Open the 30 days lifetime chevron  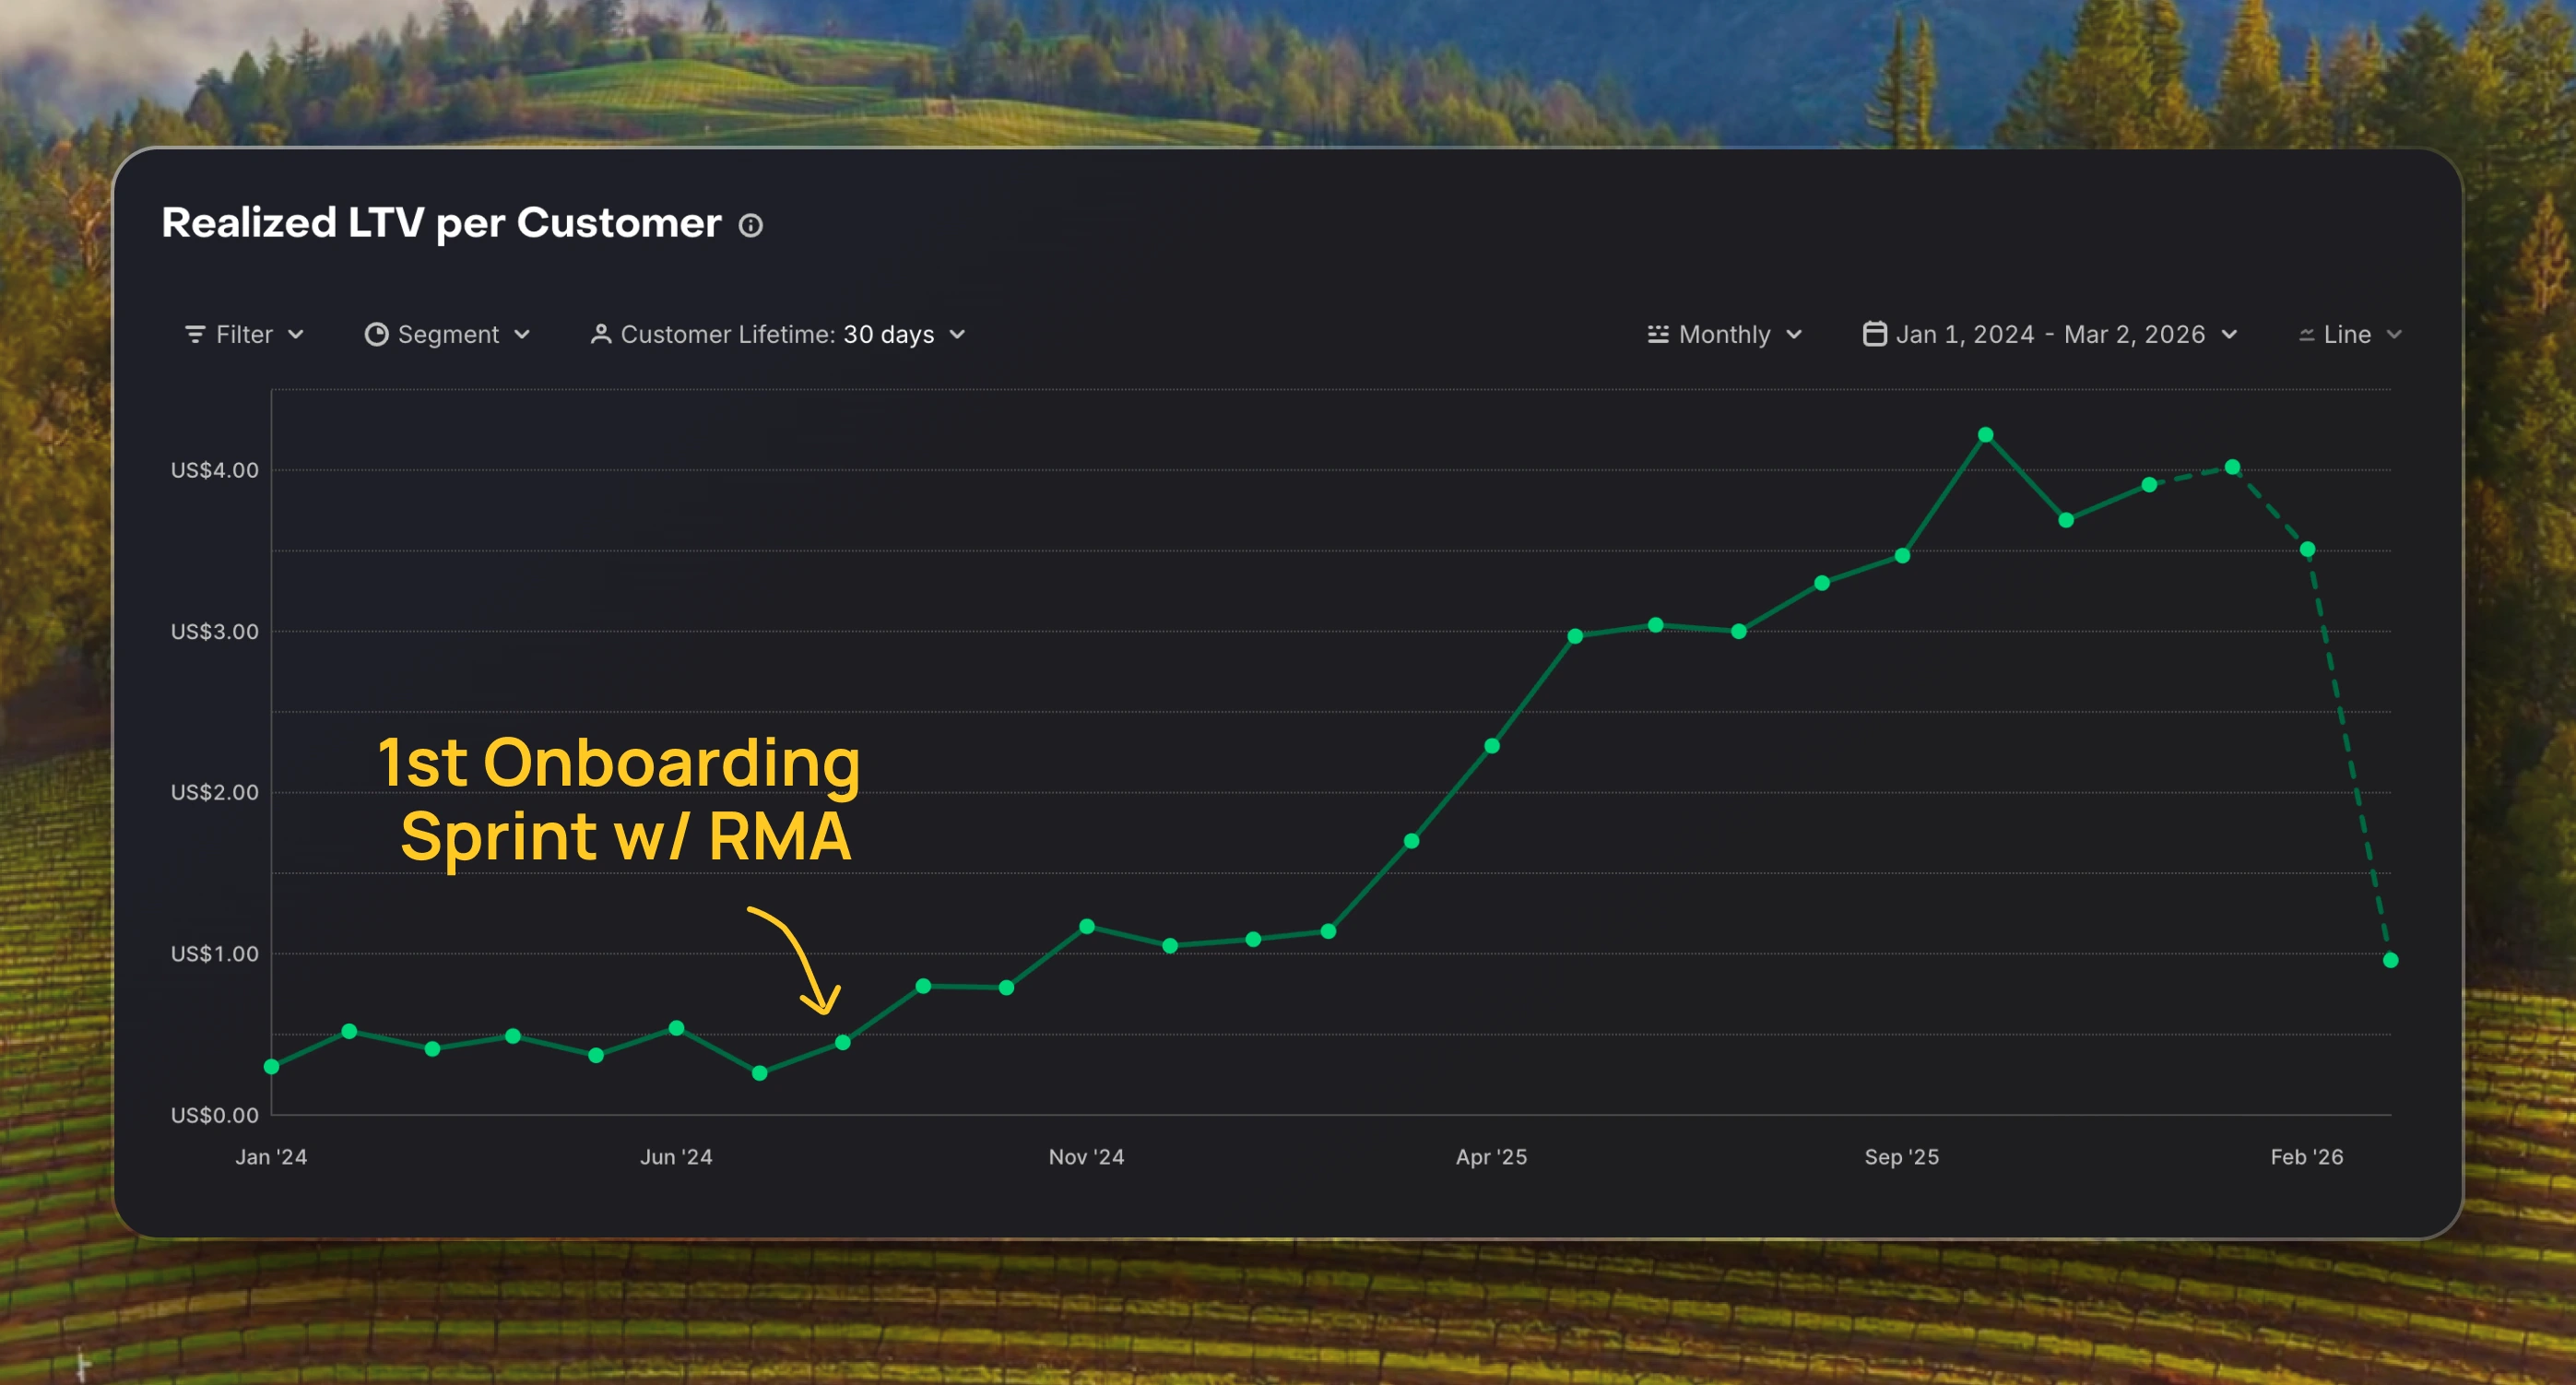pyautogui.click(x=957, y=334)
